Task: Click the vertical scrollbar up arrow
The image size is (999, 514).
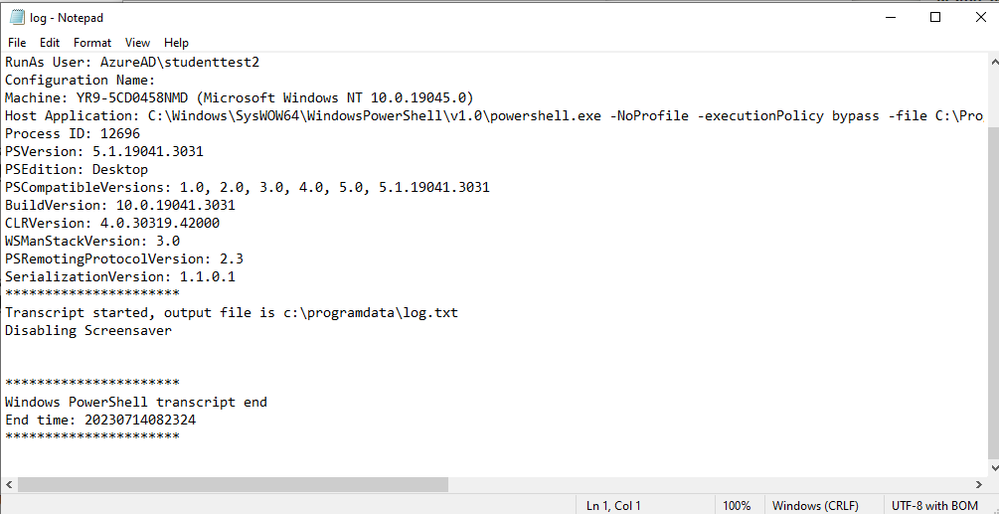Action: [993, 61]
